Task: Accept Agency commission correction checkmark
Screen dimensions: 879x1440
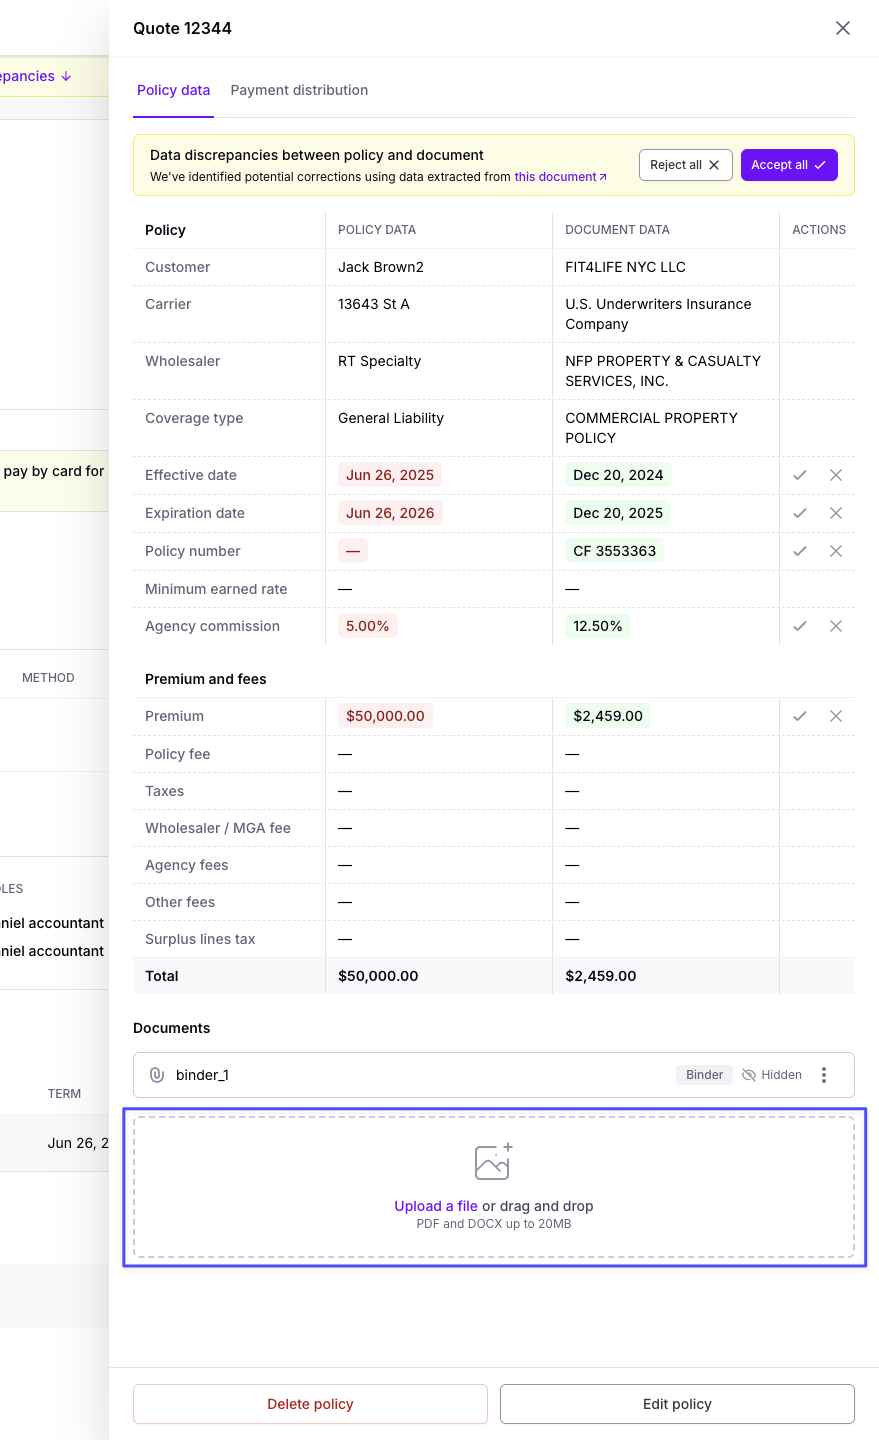Action: pos(800,626)
